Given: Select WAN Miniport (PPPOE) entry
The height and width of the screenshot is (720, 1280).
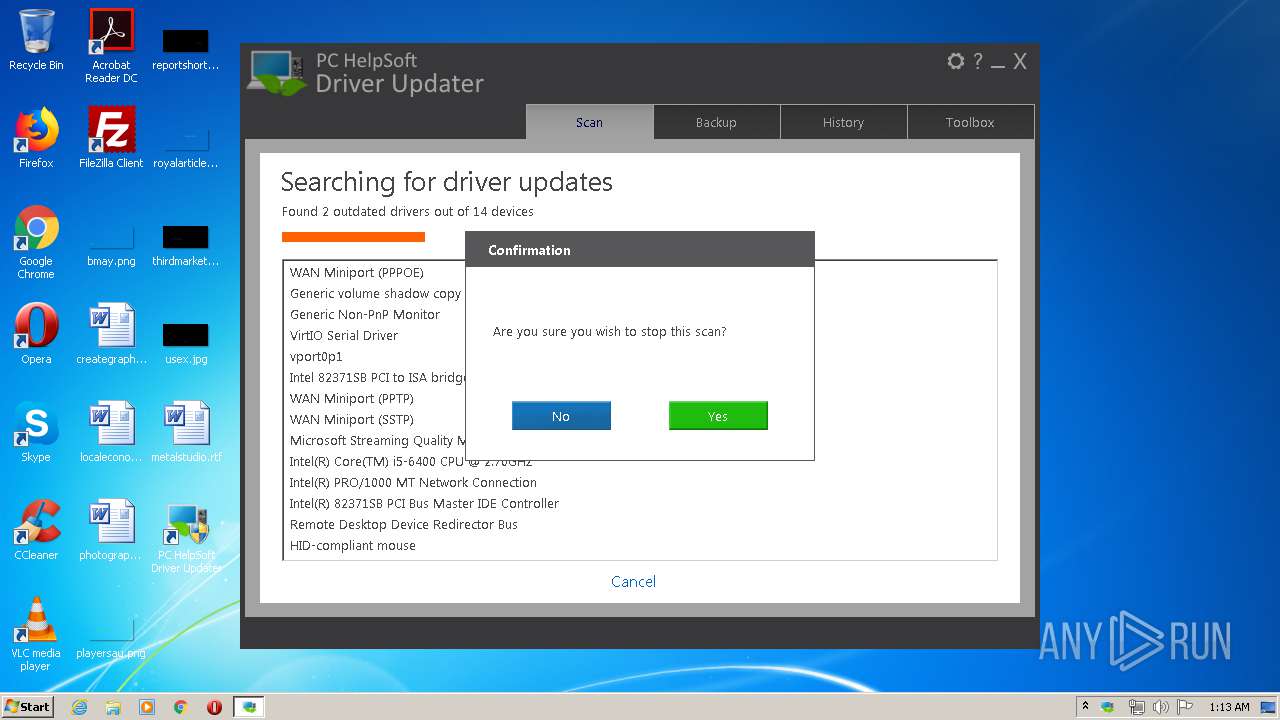Looking at the screenshot, I should (x=357, y=272).
